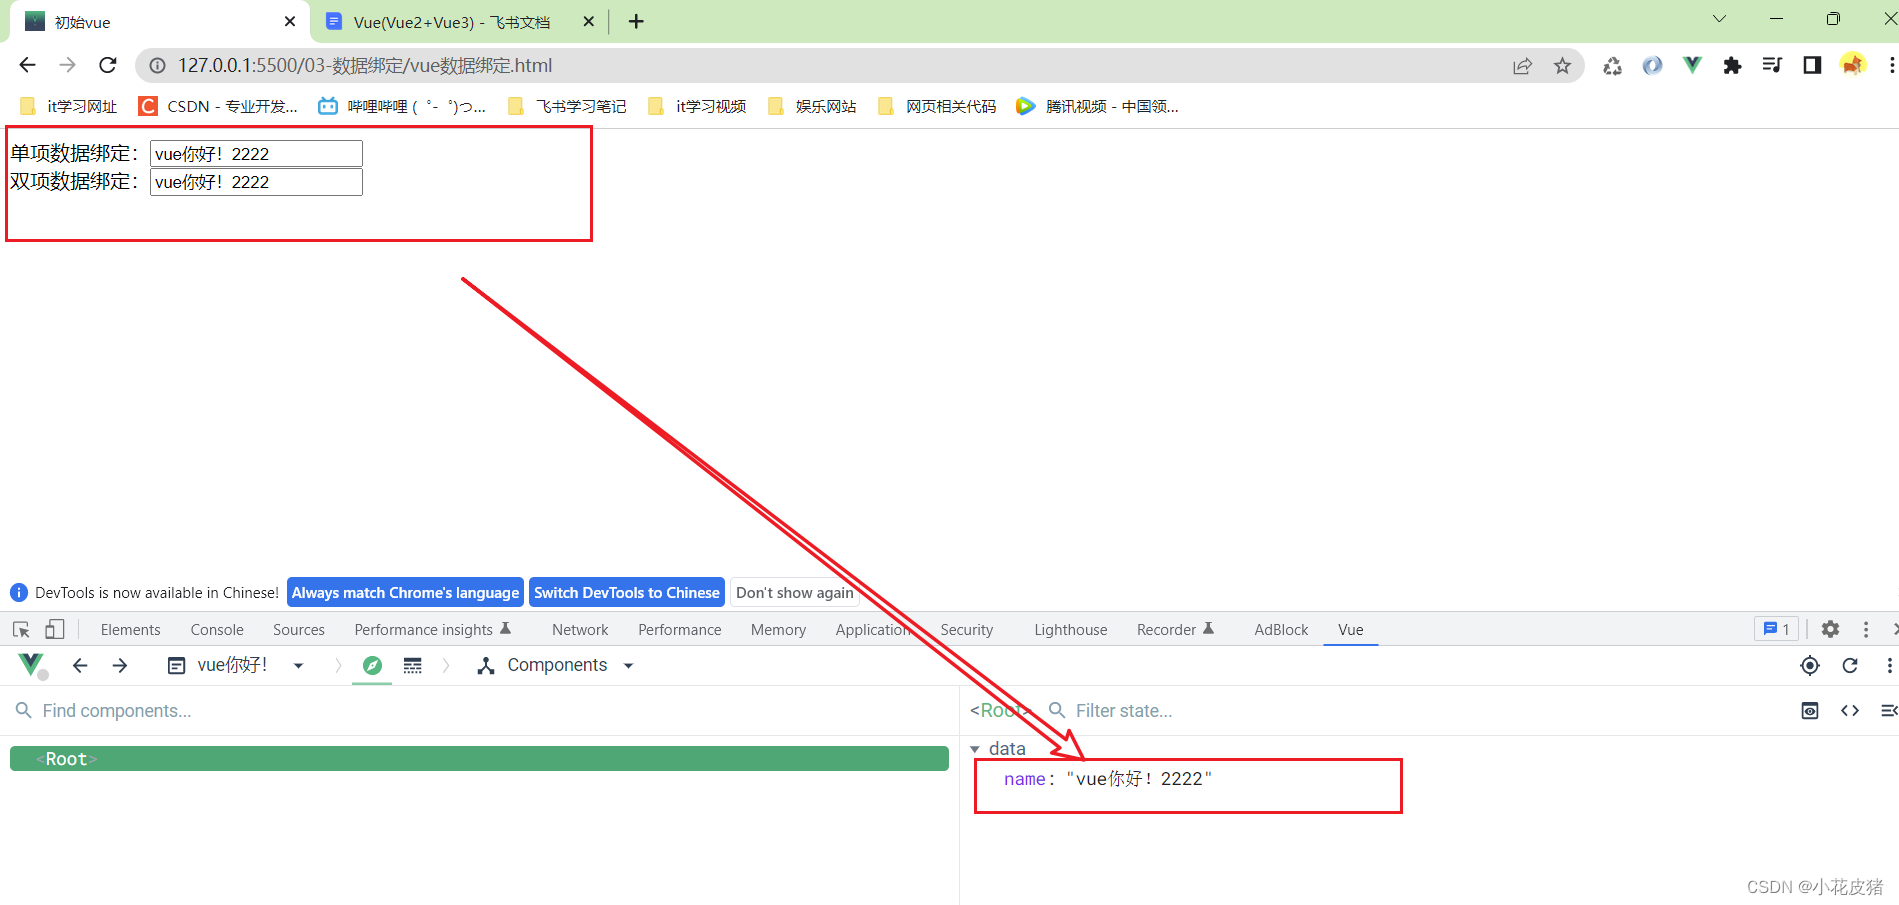Open the Lighthouse tab

coord(1070,629)
